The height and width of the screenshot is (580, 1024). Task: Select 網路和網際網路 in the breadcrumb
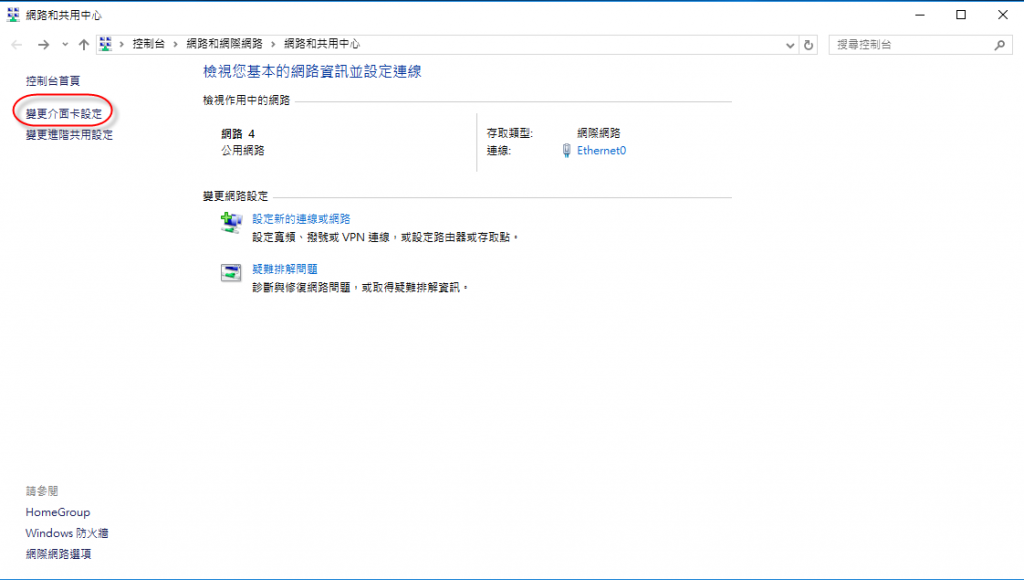[x=224, y=45]
